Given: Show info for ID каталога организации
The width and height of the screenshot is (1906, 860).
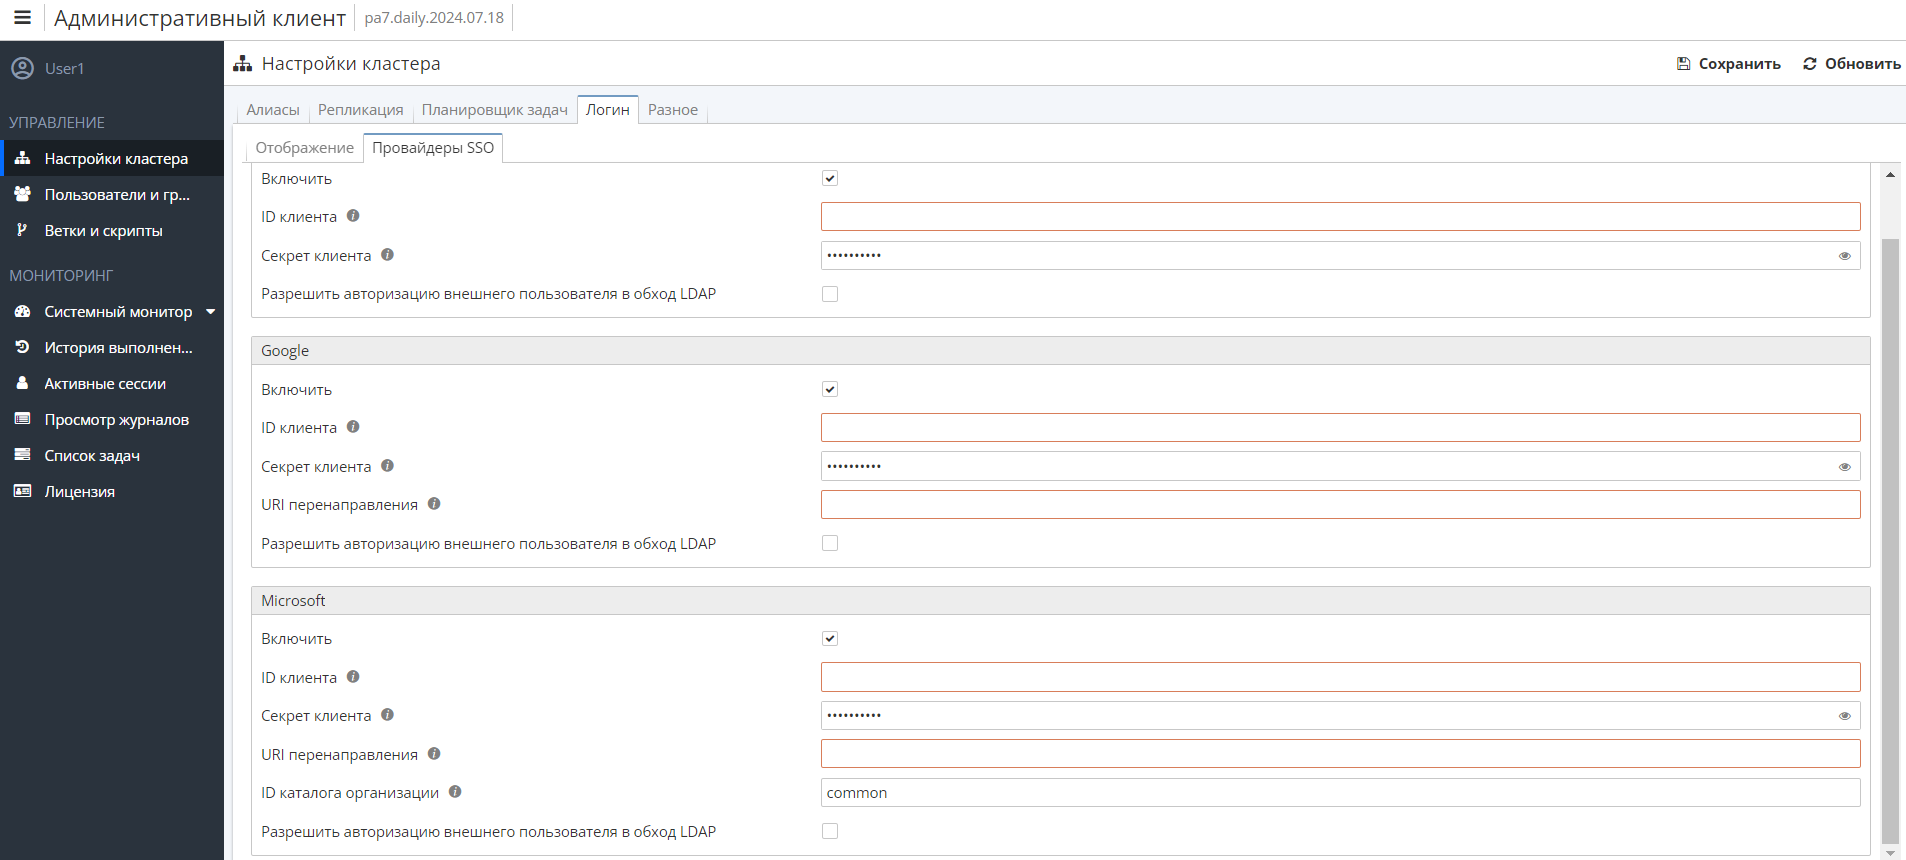Looking at the screenshot, I should (x=455, y=792).
